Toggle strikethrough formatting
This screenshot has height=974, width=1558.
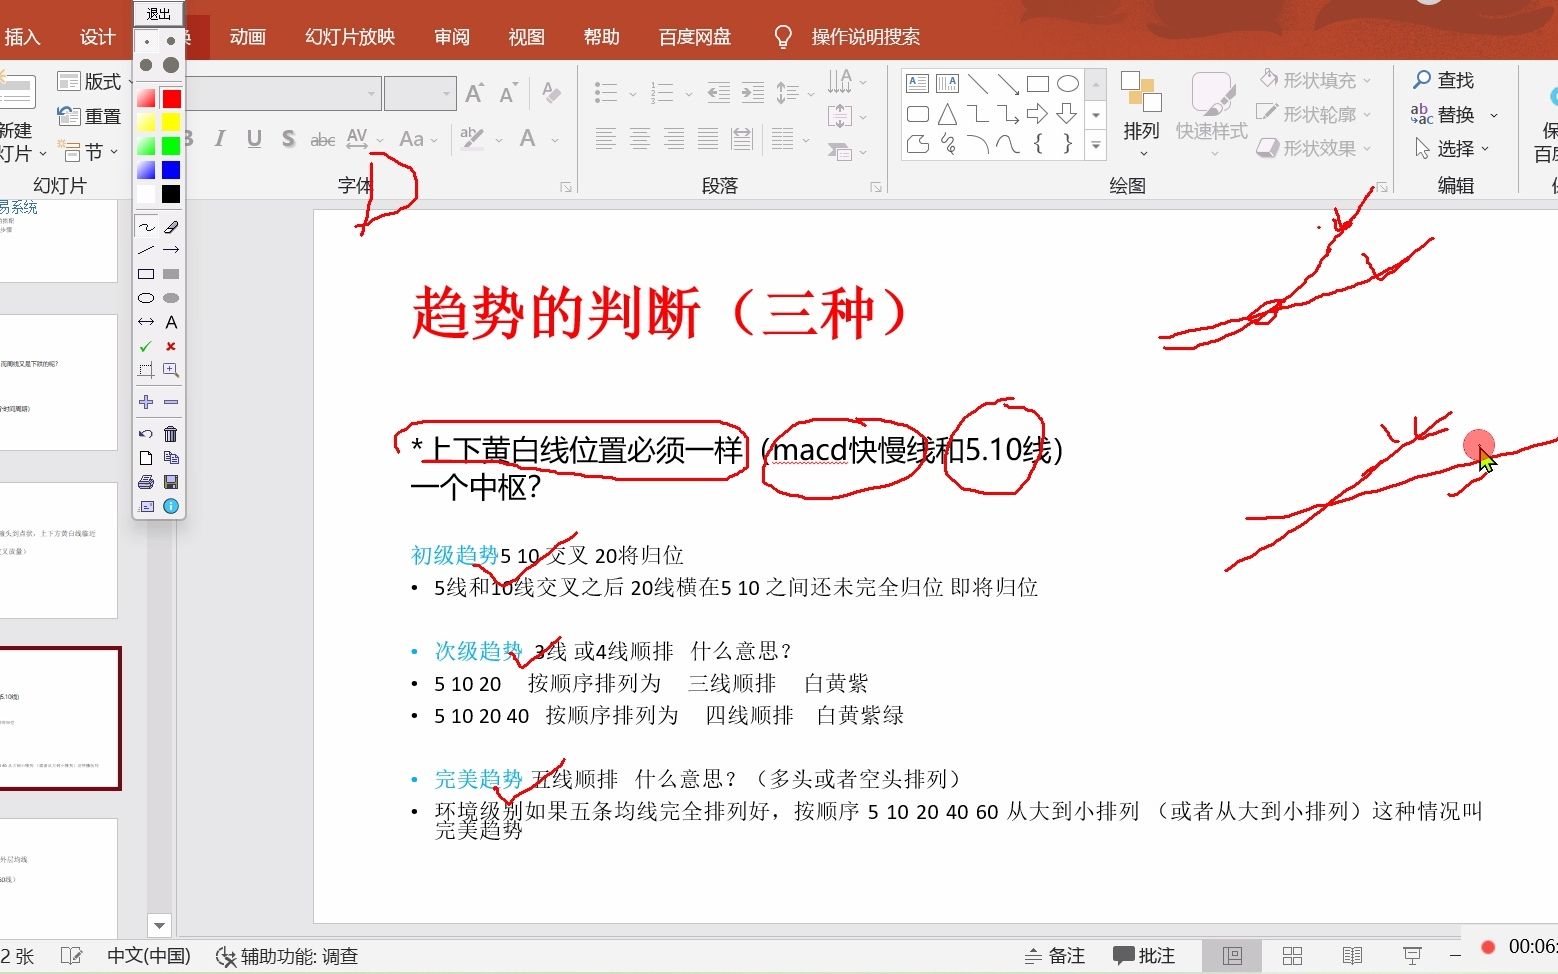click(x=322, y=139)
